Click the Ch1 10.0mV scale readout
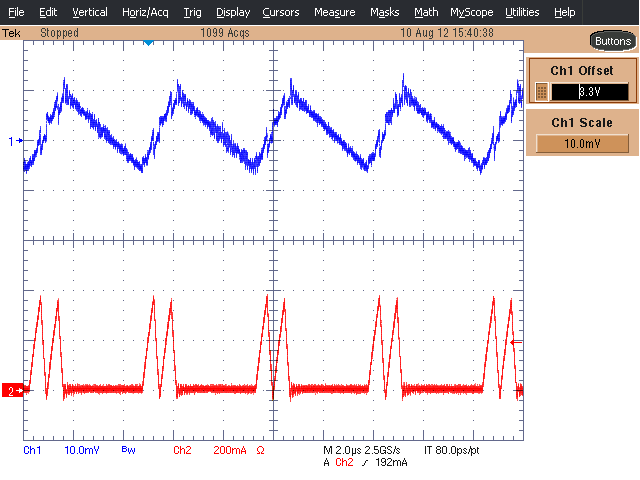The height and width of the screenshot is (480, 640). click(x=82, y=450)
